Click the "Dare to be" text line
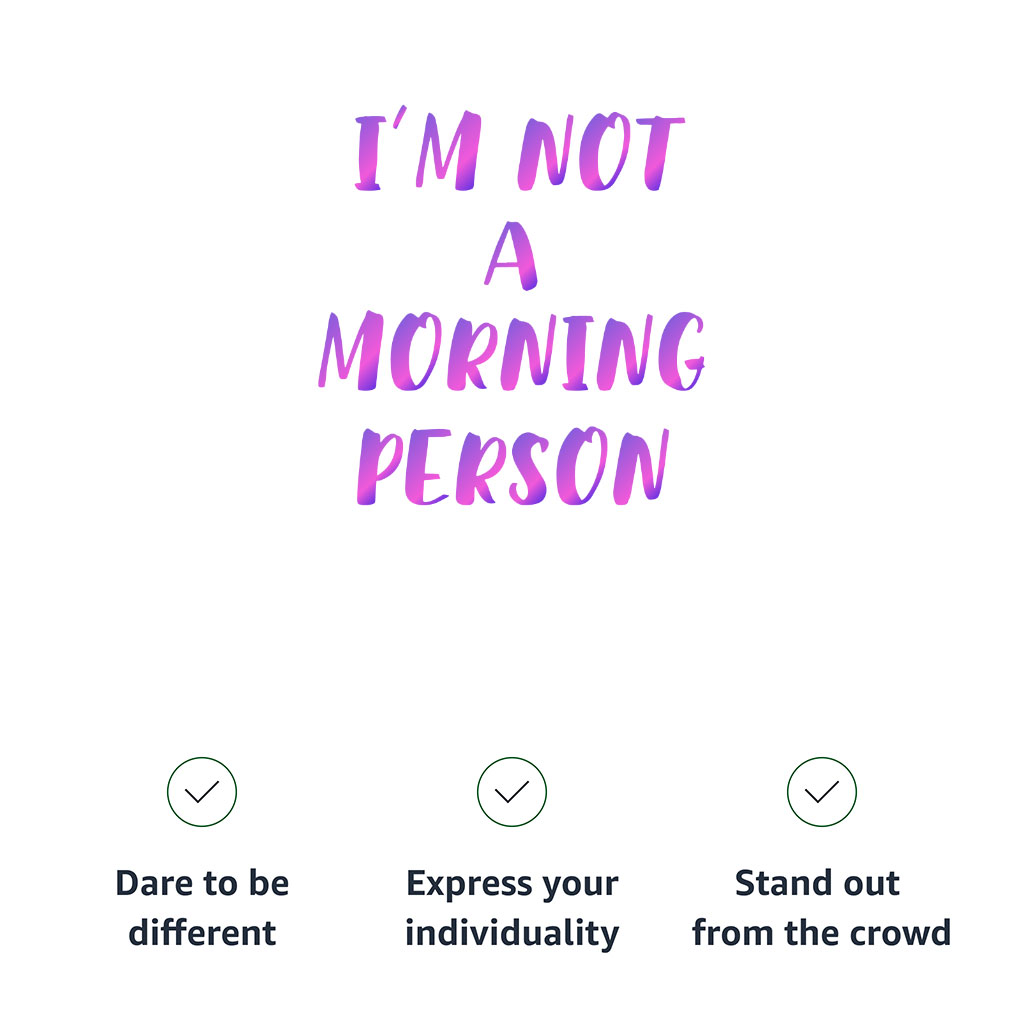The width and height of the screenshot is (1024, 1024). point(202,884)
